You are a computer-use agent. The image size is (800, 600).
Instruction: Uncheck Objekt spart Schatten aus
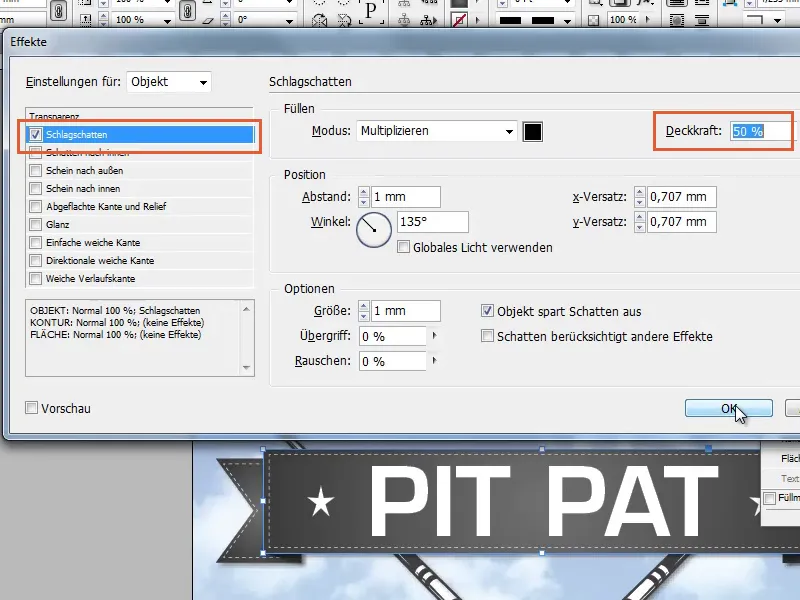point(489,311)
